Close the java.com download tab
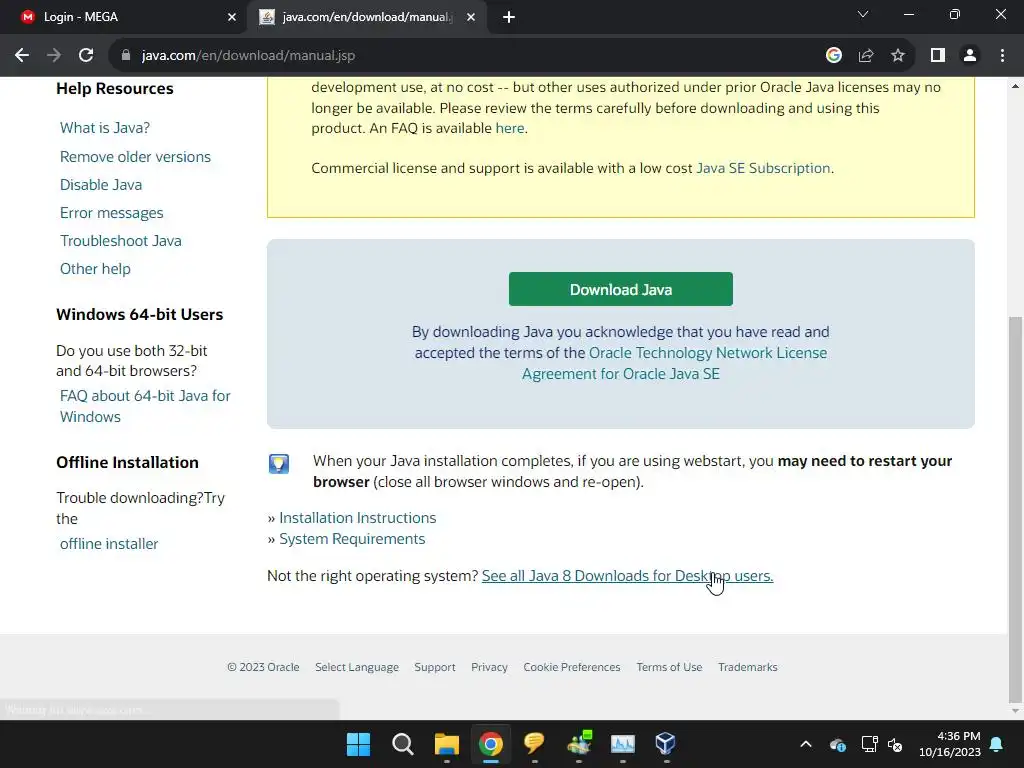Image resolution: width=1024 pixels, height=768 pixels. [471, 17]
